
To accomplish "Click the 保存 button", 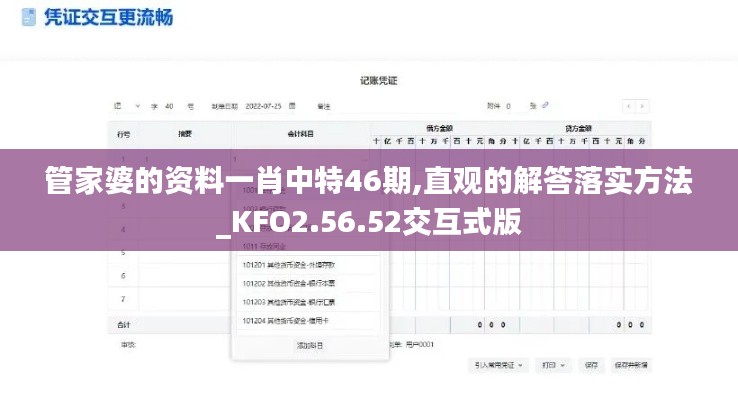I will (x=591, y=365).
